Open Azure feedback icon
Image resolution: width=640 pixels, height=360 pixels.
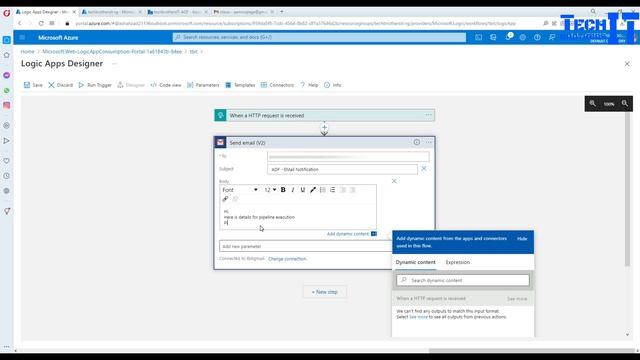552,38
